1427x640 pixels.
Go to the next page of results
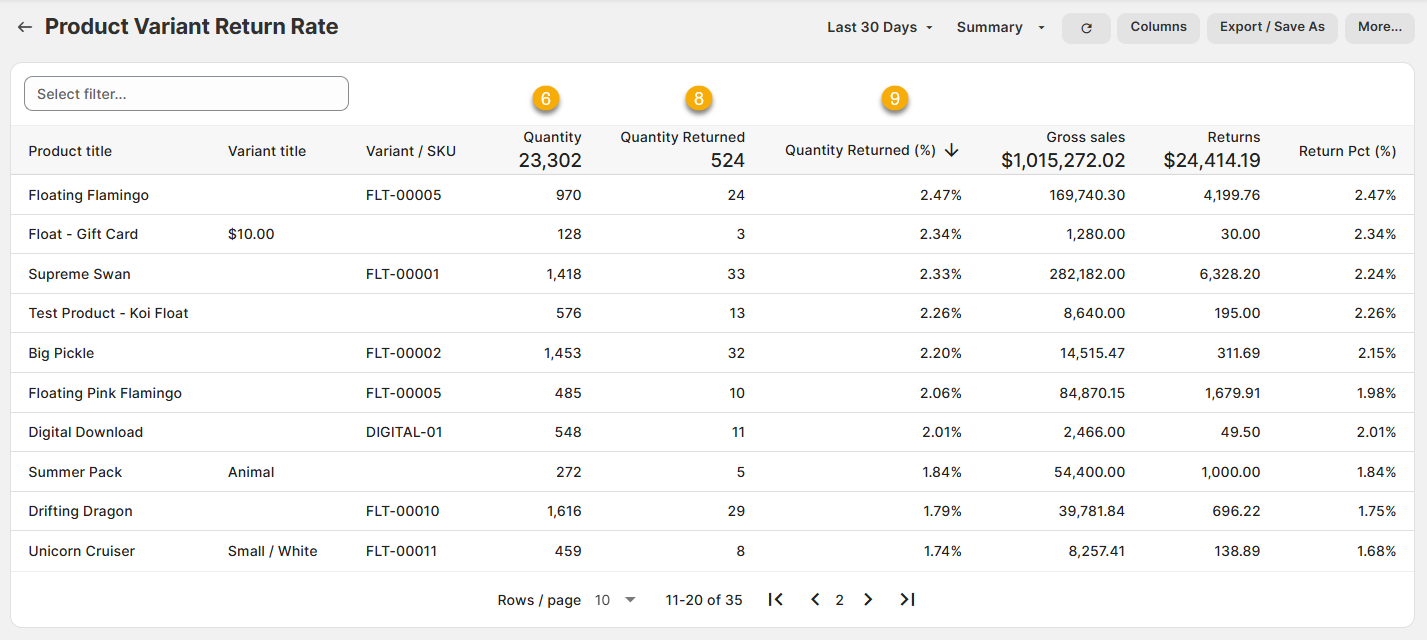click(x=868, y=600)
